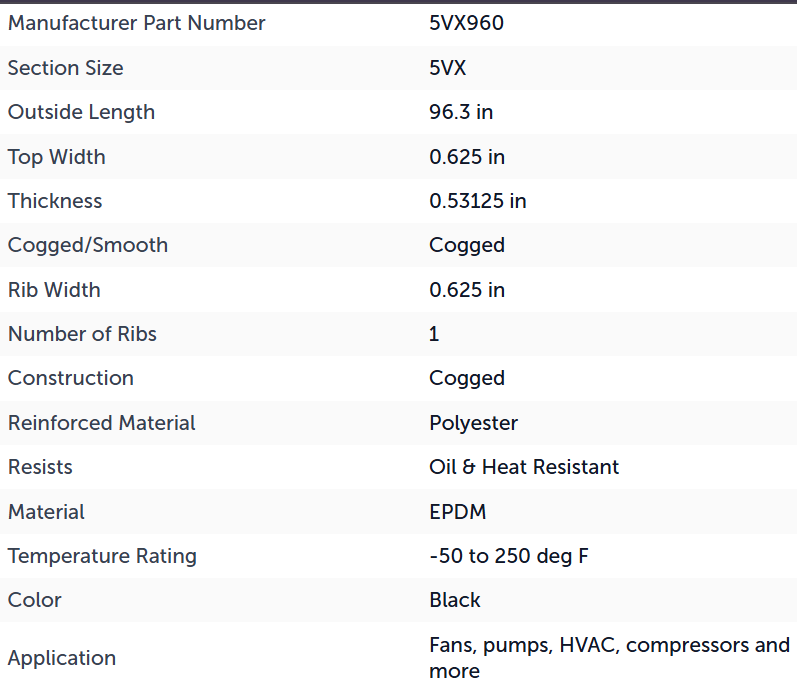Click the Application row label

pyautogui.click(x=62, y=659)
